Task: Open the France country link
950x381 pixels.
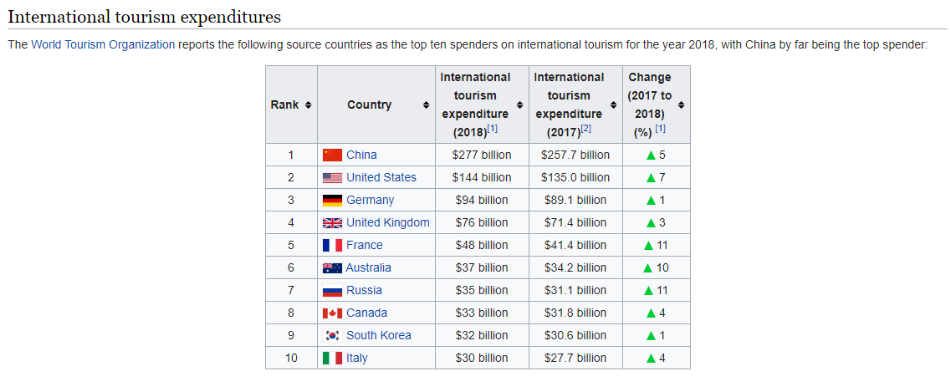Action: (x=364, y=245)
